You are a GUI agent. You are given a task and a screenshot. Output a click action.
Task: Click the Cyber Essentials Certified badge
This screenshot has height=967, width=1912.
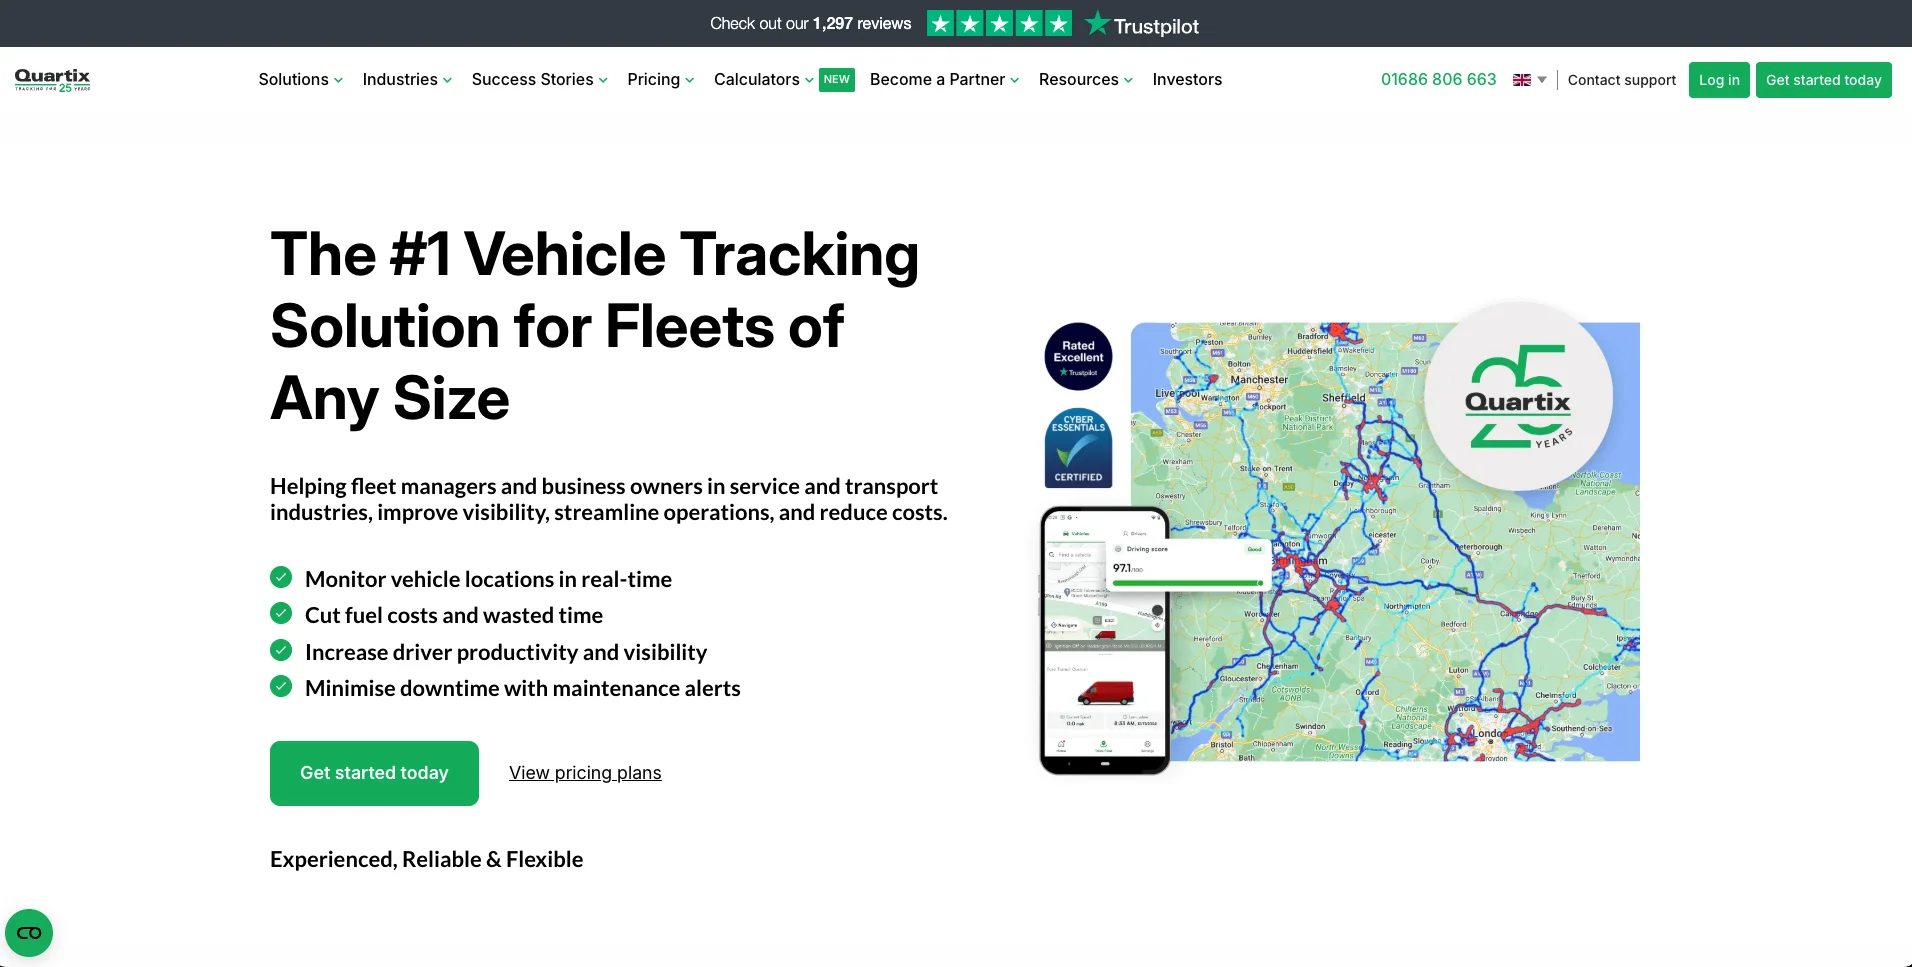coord(1078,448)
